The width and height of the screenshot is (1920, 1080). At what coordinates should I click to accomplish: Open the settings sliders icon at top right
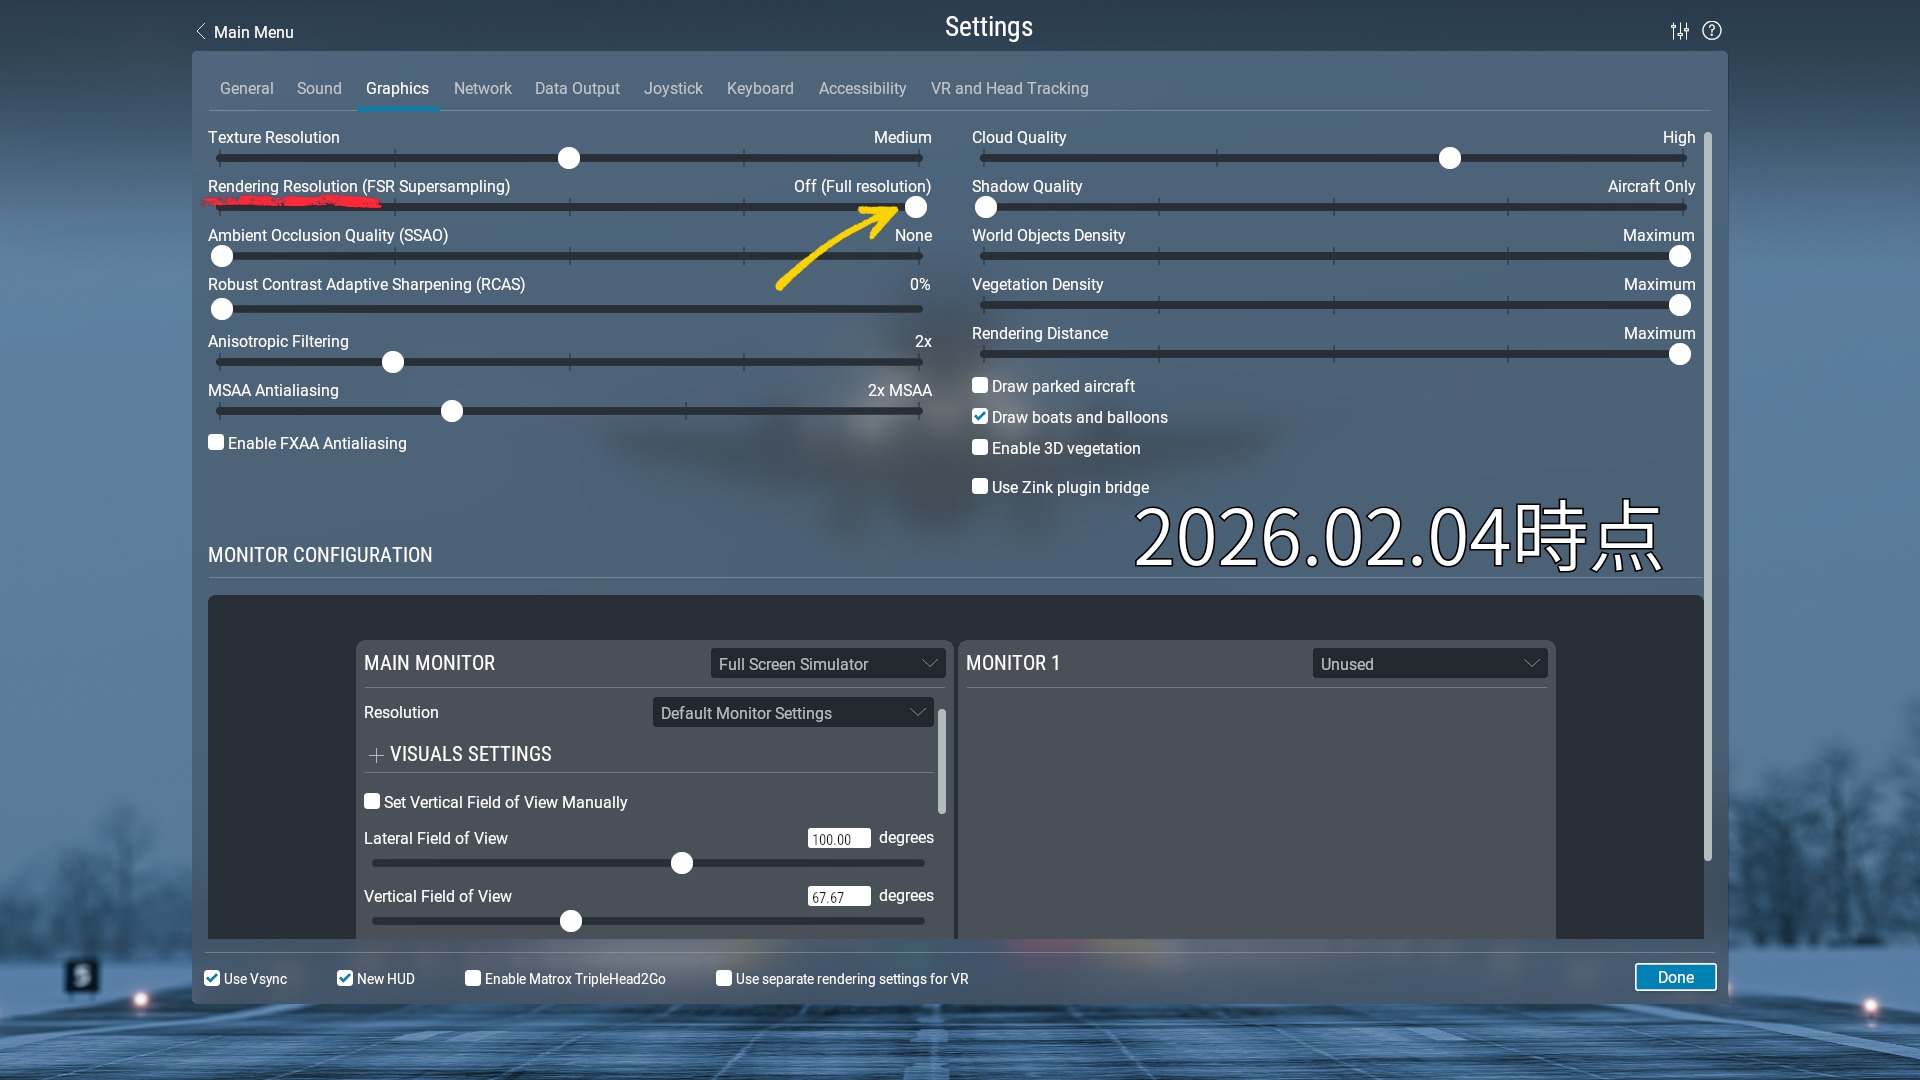coord(1680,31)
